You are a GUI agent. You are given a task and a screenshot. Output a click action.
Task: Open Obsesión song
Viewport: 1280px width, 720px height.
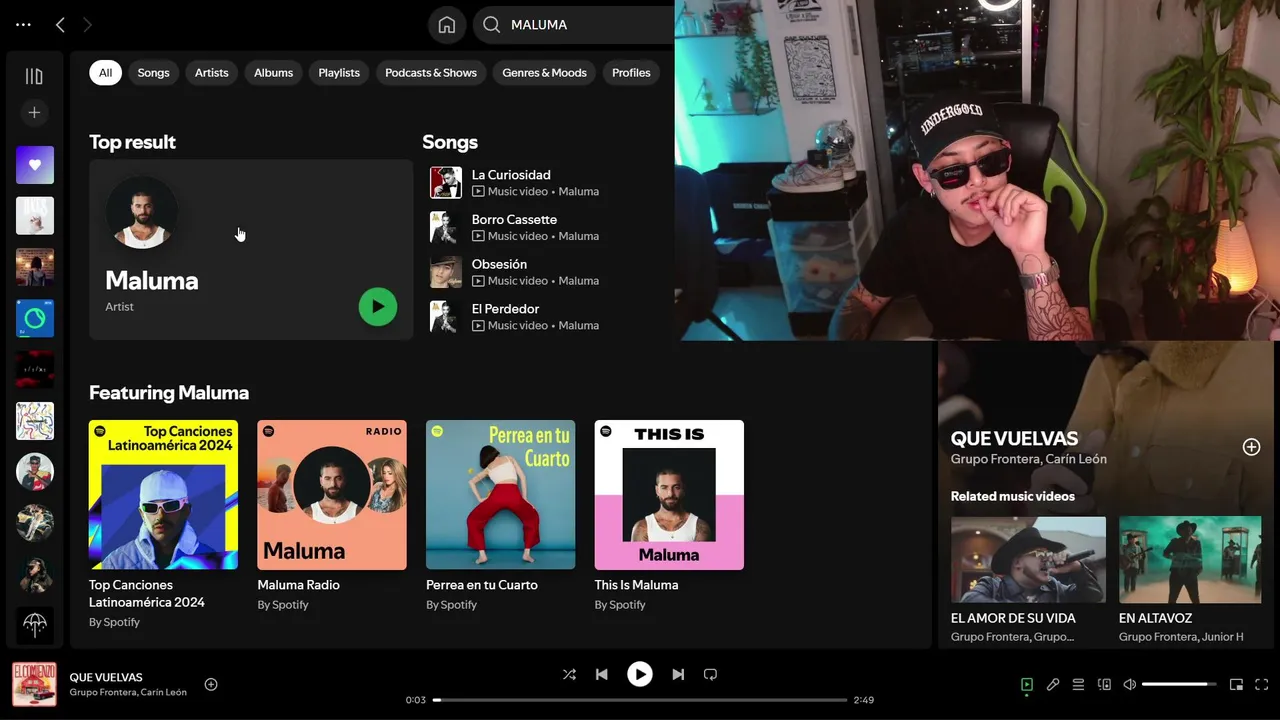click(499, 265)
